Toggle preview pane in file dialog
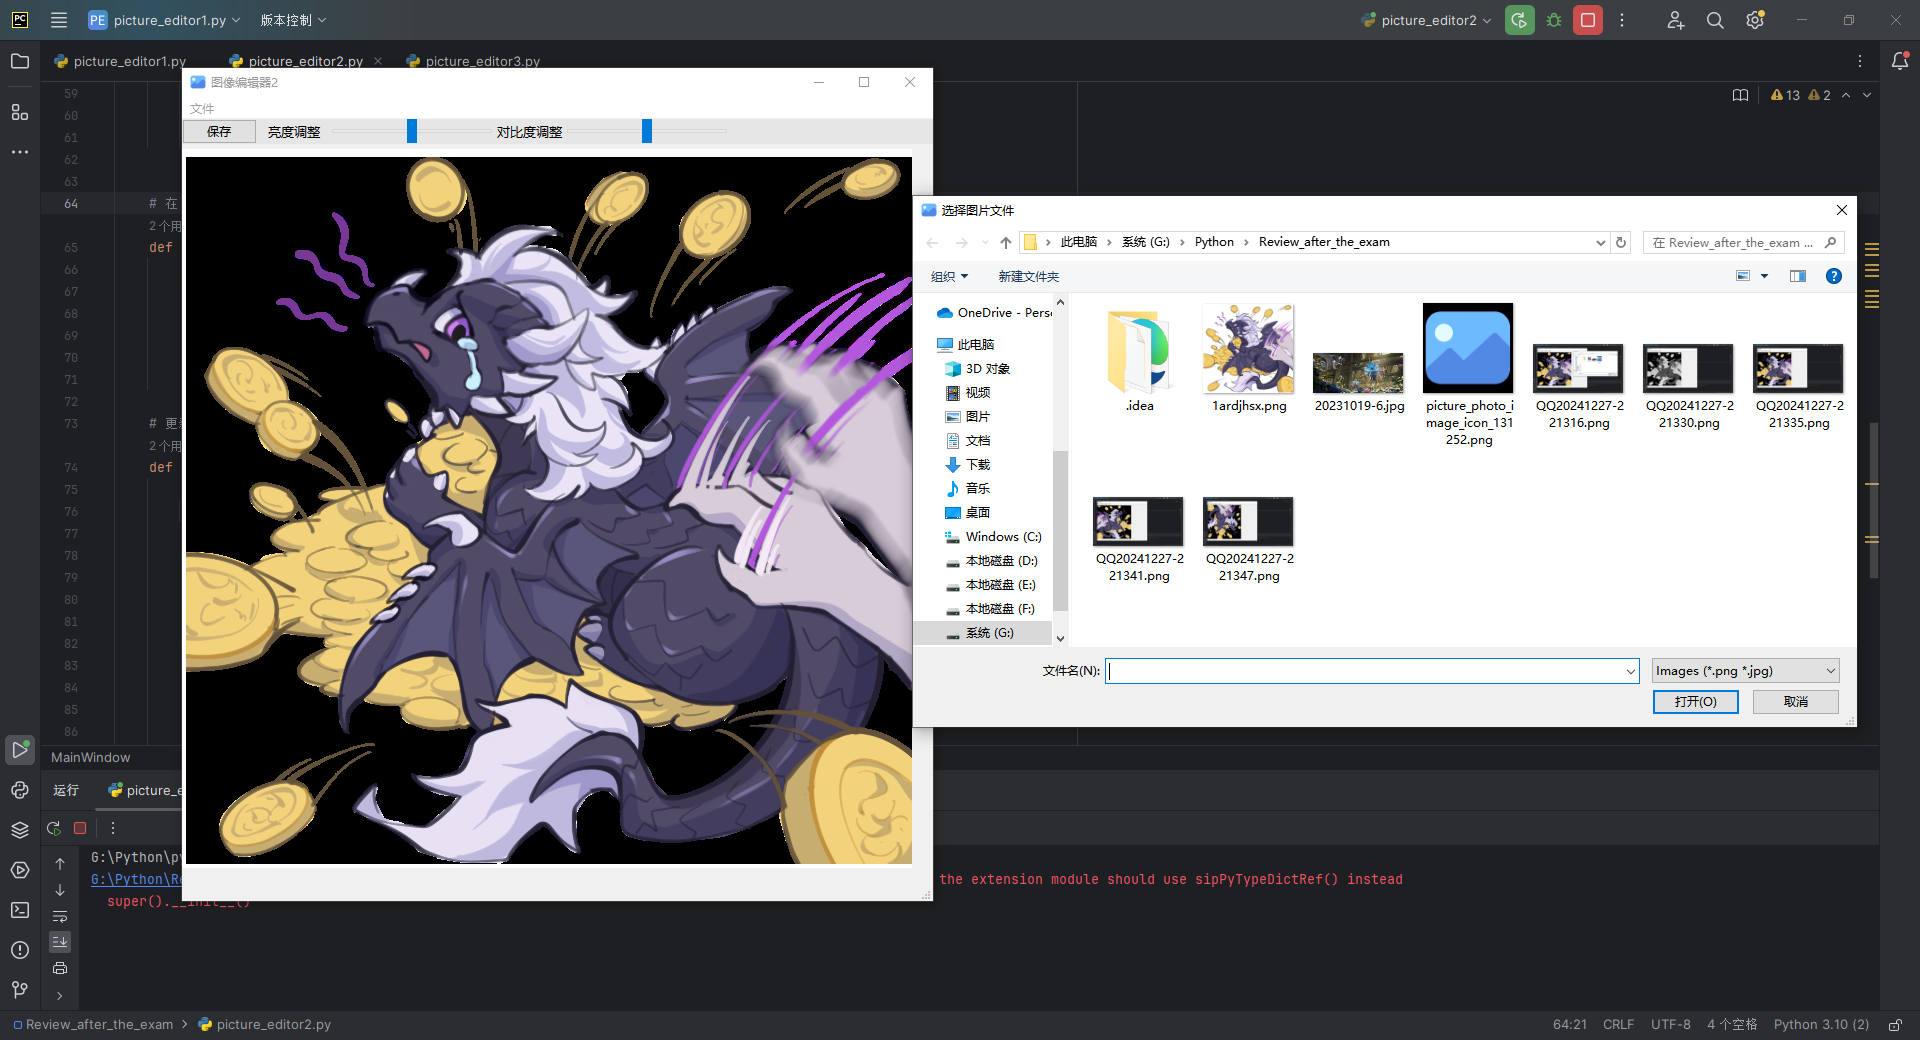The width and height of the screenshot is (1920, 1040). pos(1798,276)
